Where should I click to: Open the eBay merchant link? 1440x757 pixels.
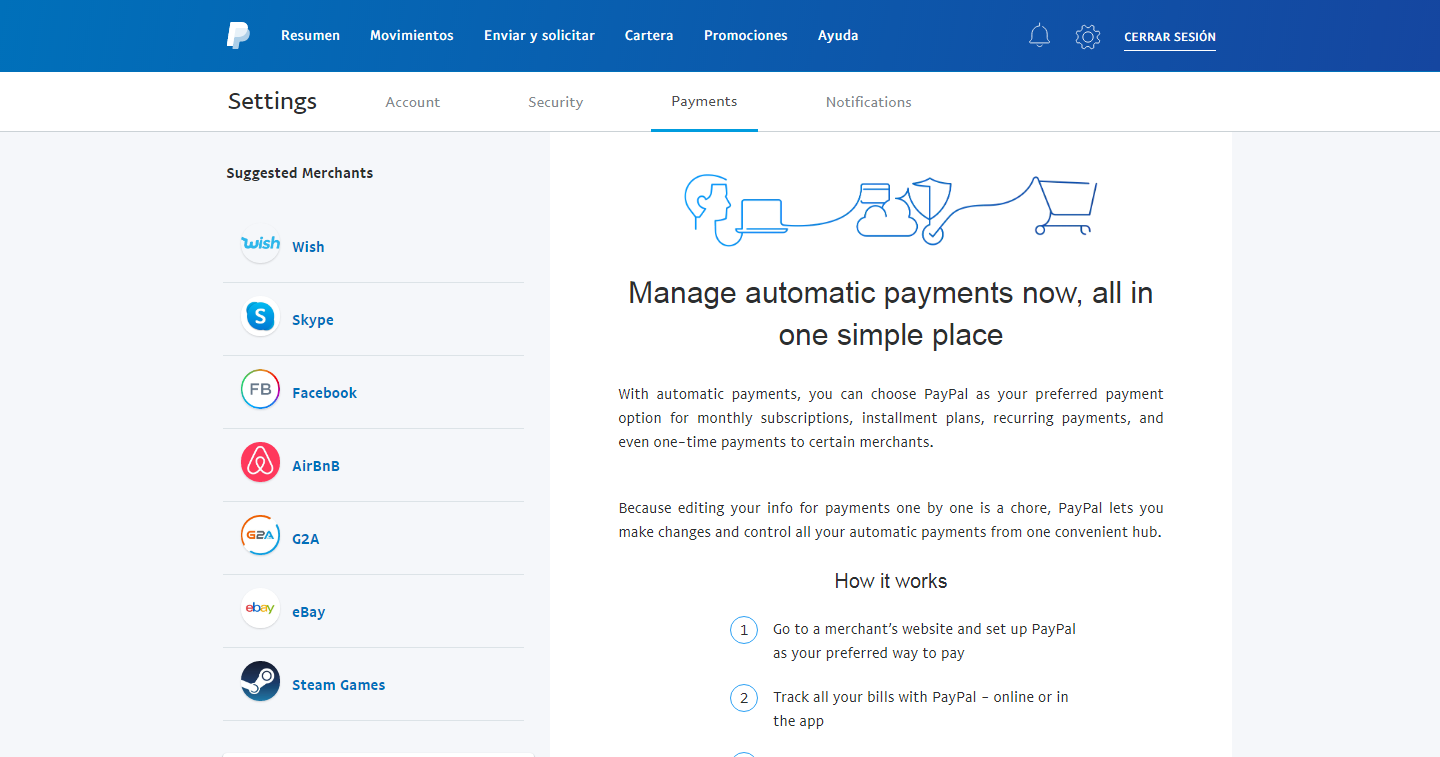tap(309, 612)
